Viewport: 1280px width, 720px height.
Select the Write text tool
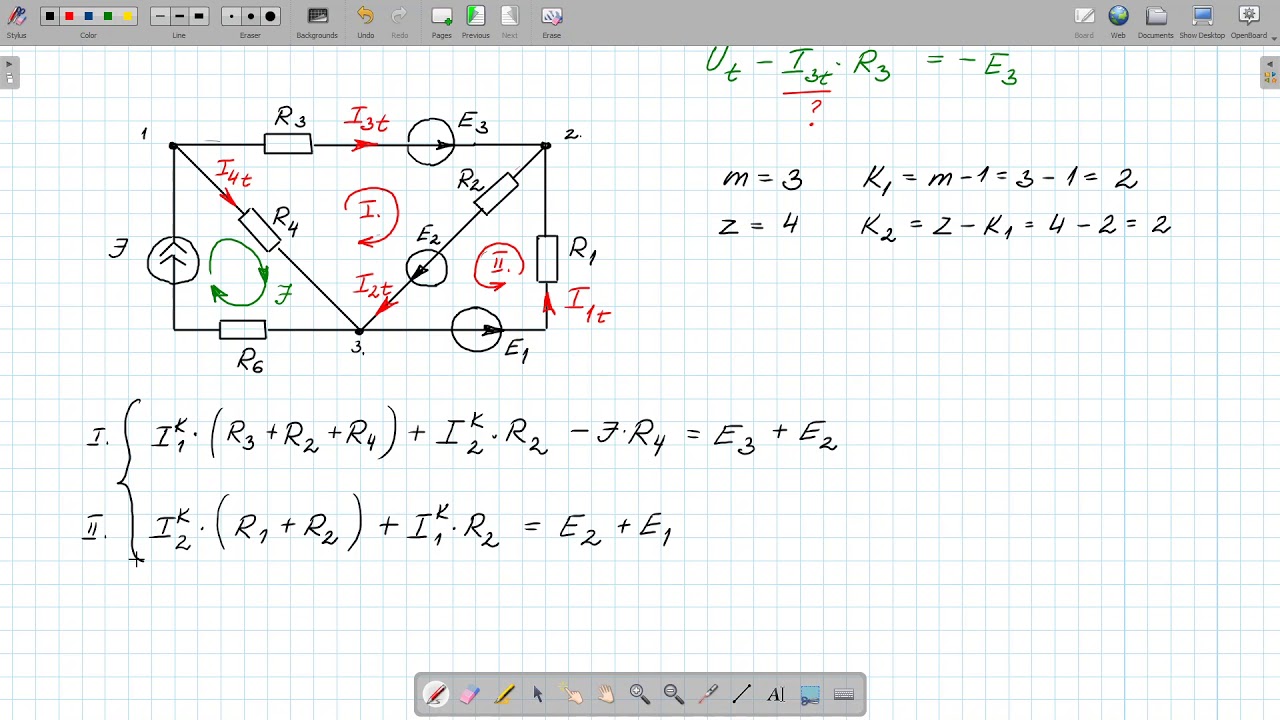pos(776,694)
